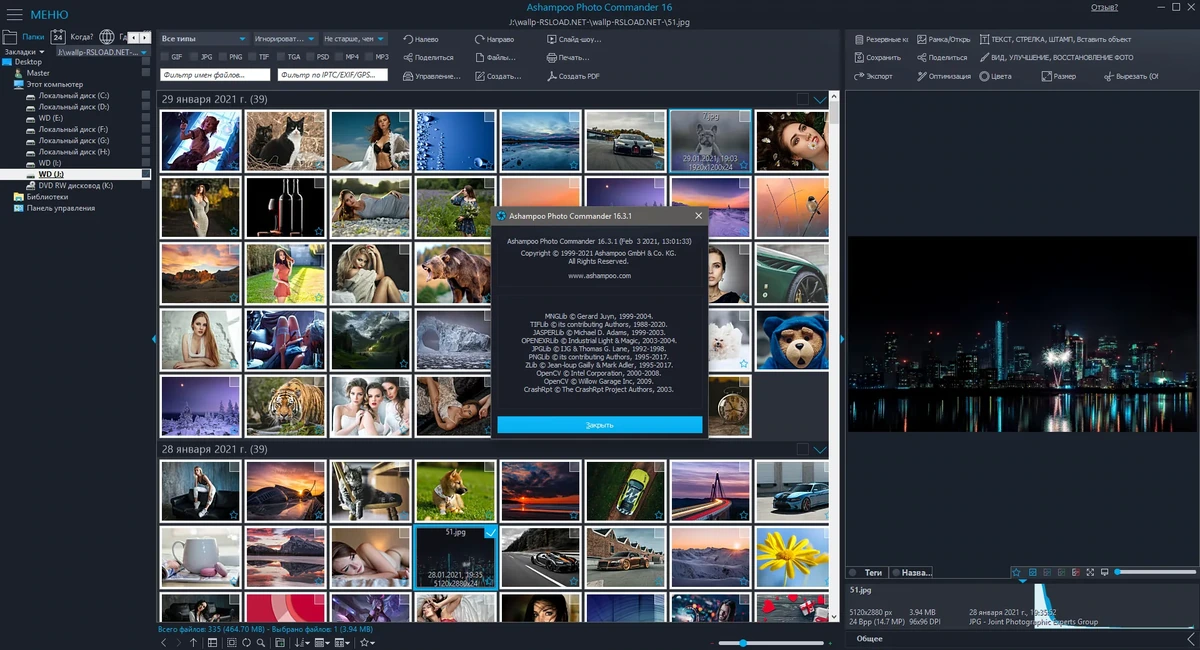This screenshot has height=650, width=1200.
Task: Collapse the 28 января 2021 group
Action: point(821,450)
